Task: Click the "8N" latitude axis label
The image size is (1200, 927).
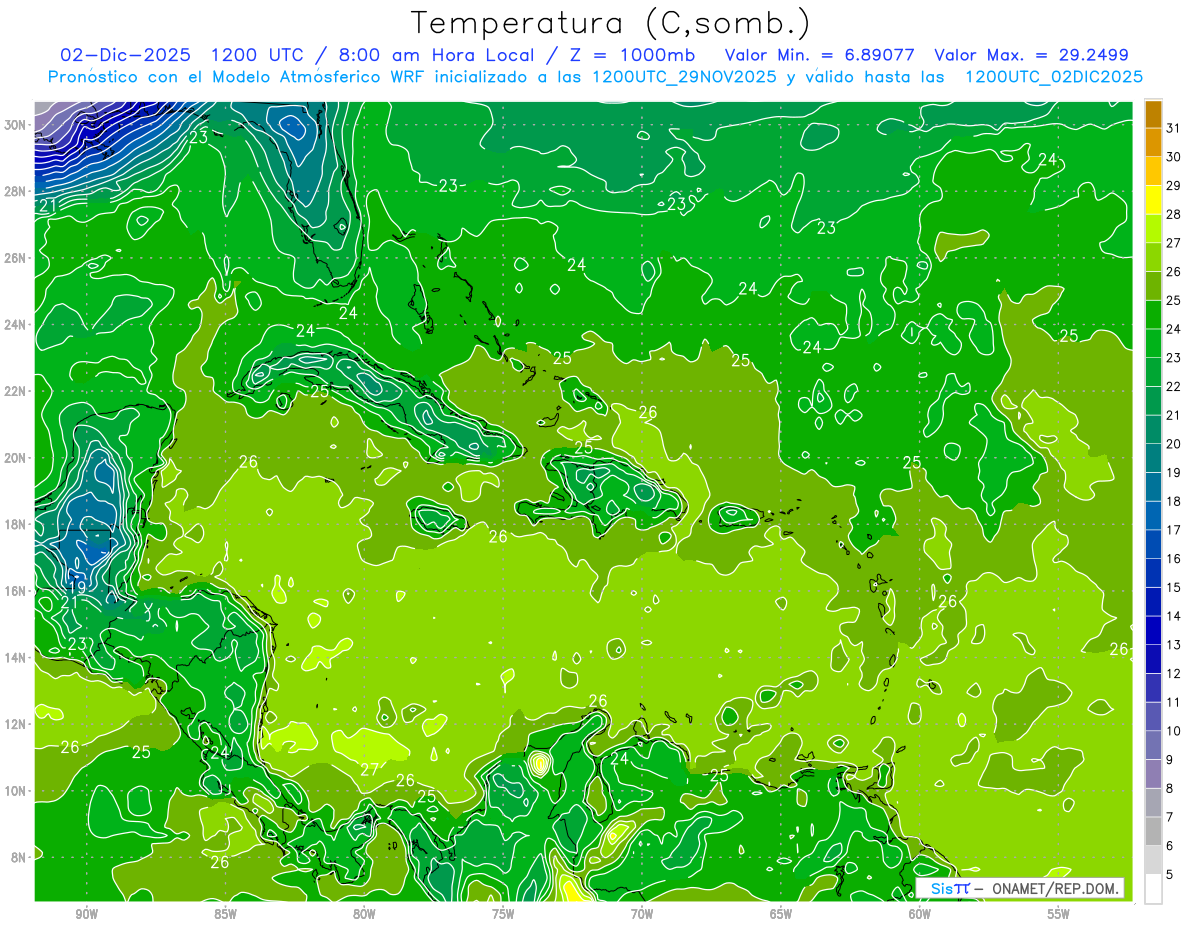Action: point(20,857)
